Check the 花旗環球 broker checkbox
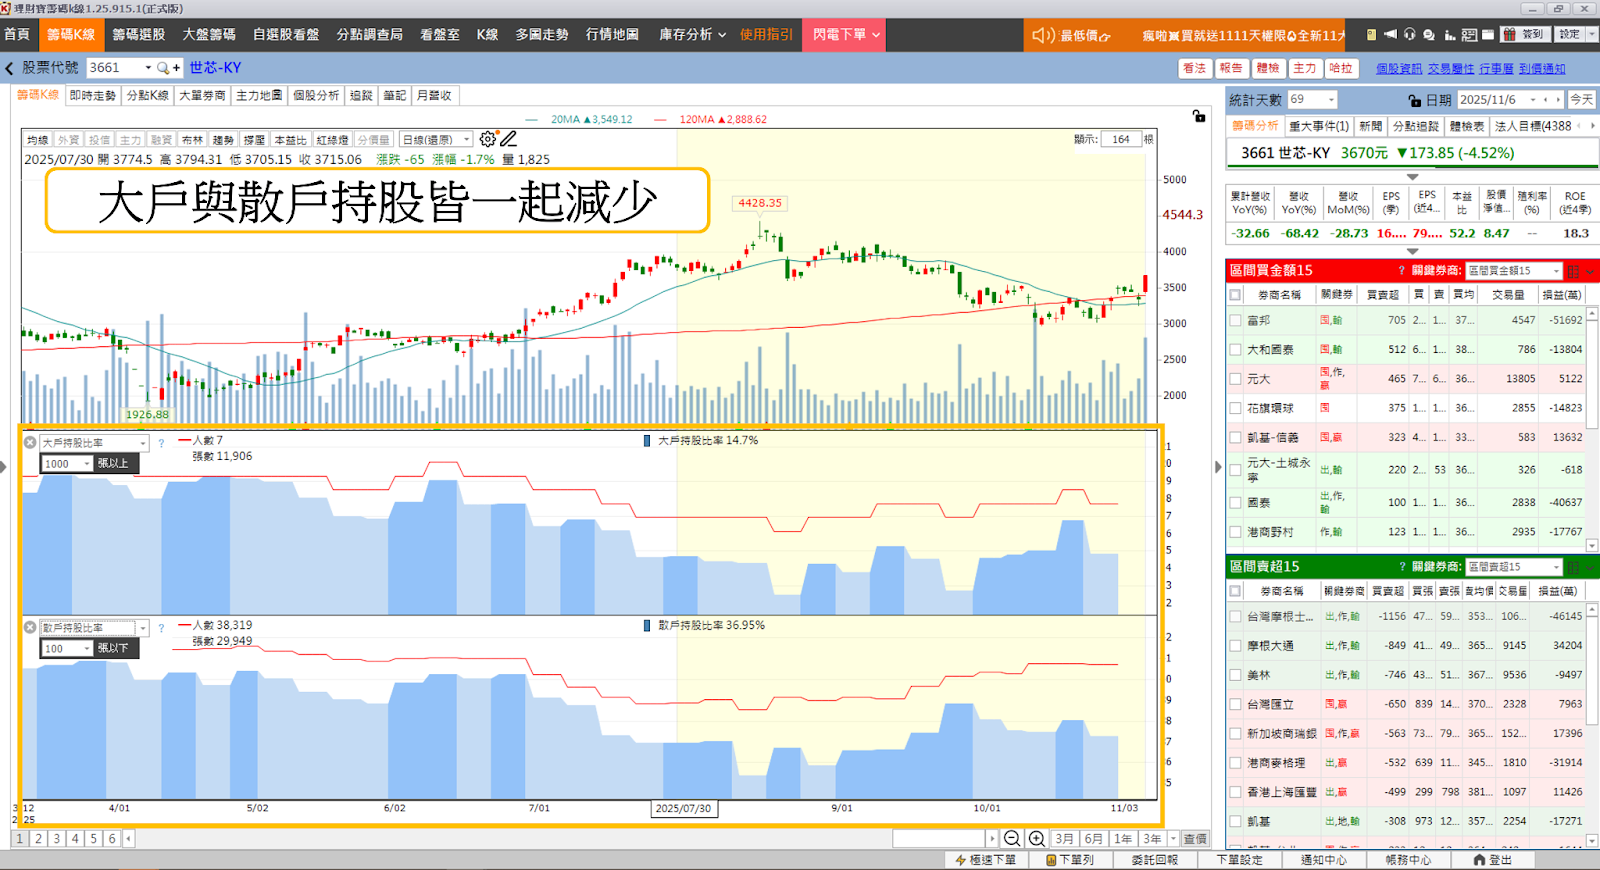 point(1235,408)
